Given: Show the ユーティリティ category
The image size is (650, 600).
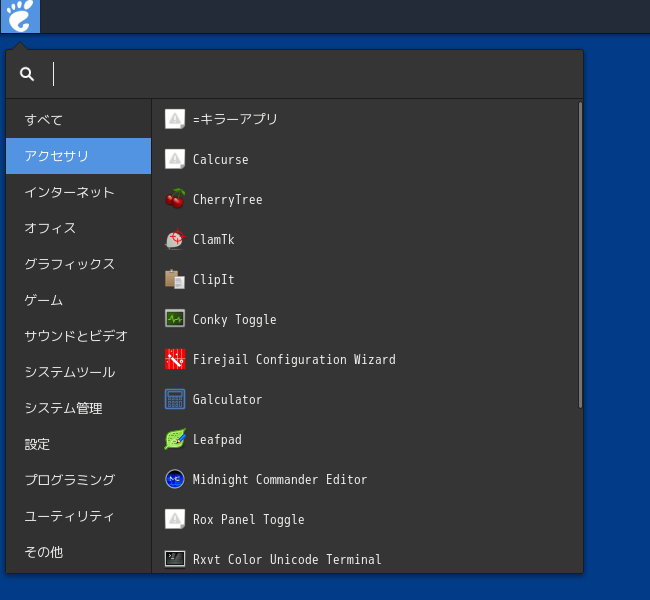Looking at the screenshot, I should click(78, 516).
